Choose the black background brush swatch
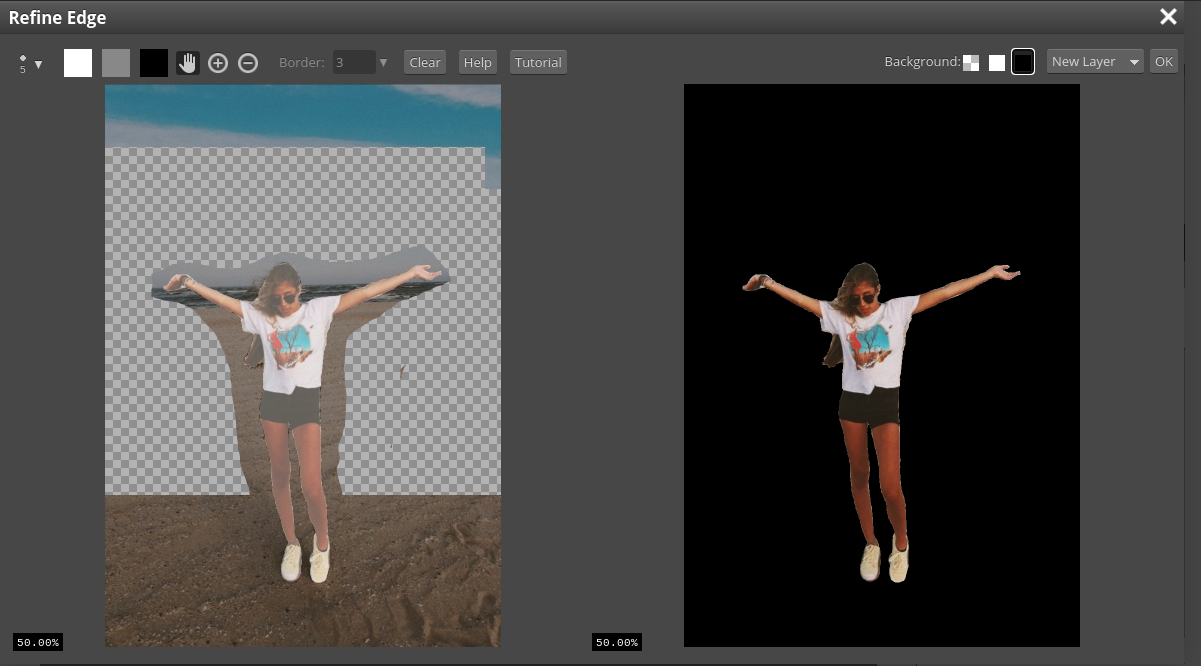The height and width of the screenshot is (666, 1201). pos(154,63)
